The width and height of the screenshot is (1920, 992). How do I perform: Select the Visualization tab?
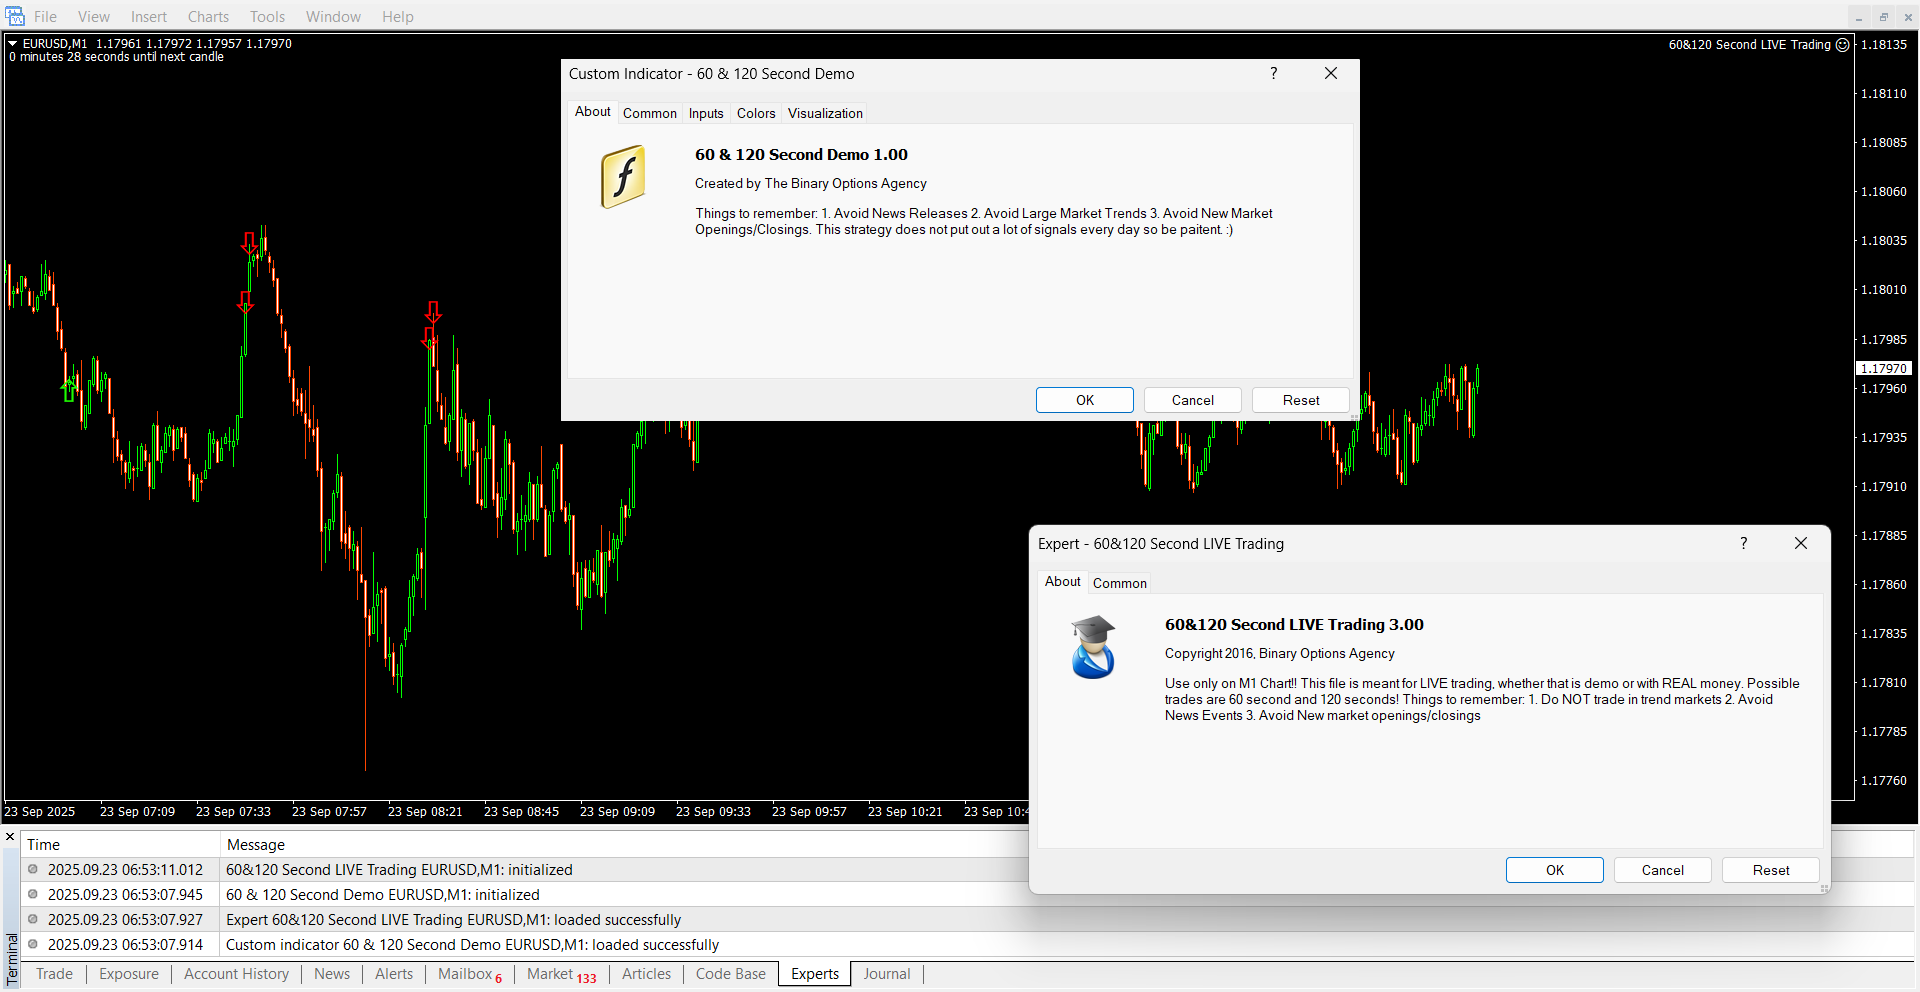coord(825,114)
